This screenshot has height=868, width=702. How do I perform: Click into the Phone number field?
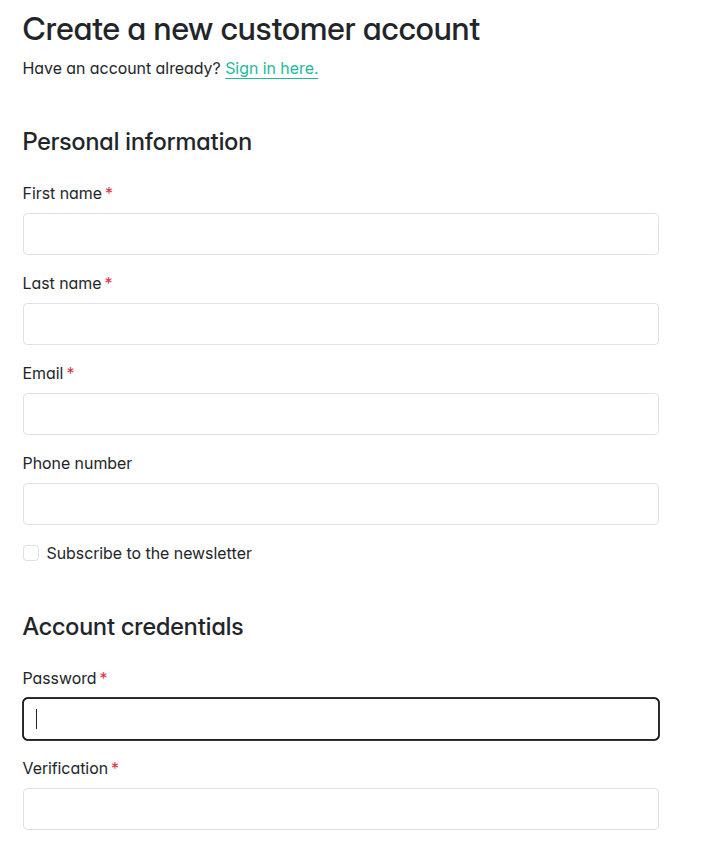pyautogui.click(x=340, y=504)
